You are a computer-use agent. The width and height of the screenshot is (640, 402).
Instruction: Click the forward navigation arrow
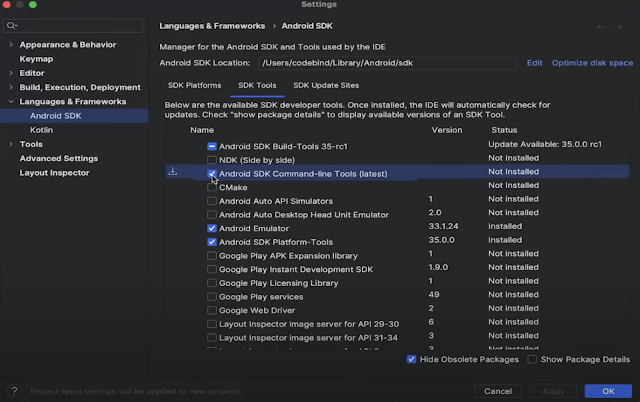pyautogui.click(x=622, y=27)
